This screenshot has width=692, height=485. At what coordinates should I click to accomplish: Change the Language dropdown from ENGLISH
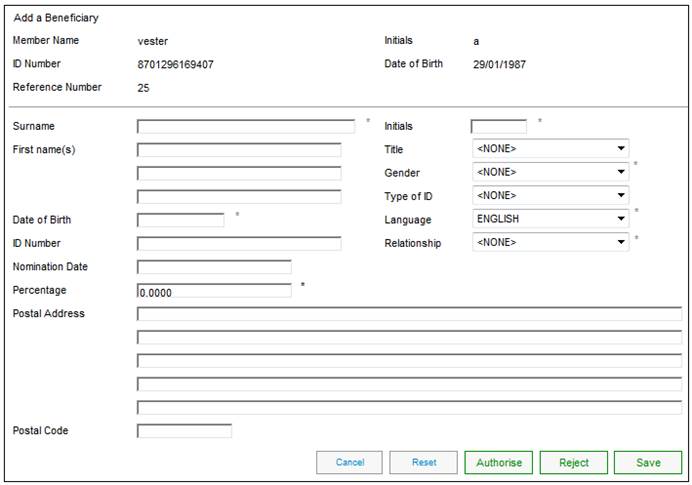(x=550, y=219)
